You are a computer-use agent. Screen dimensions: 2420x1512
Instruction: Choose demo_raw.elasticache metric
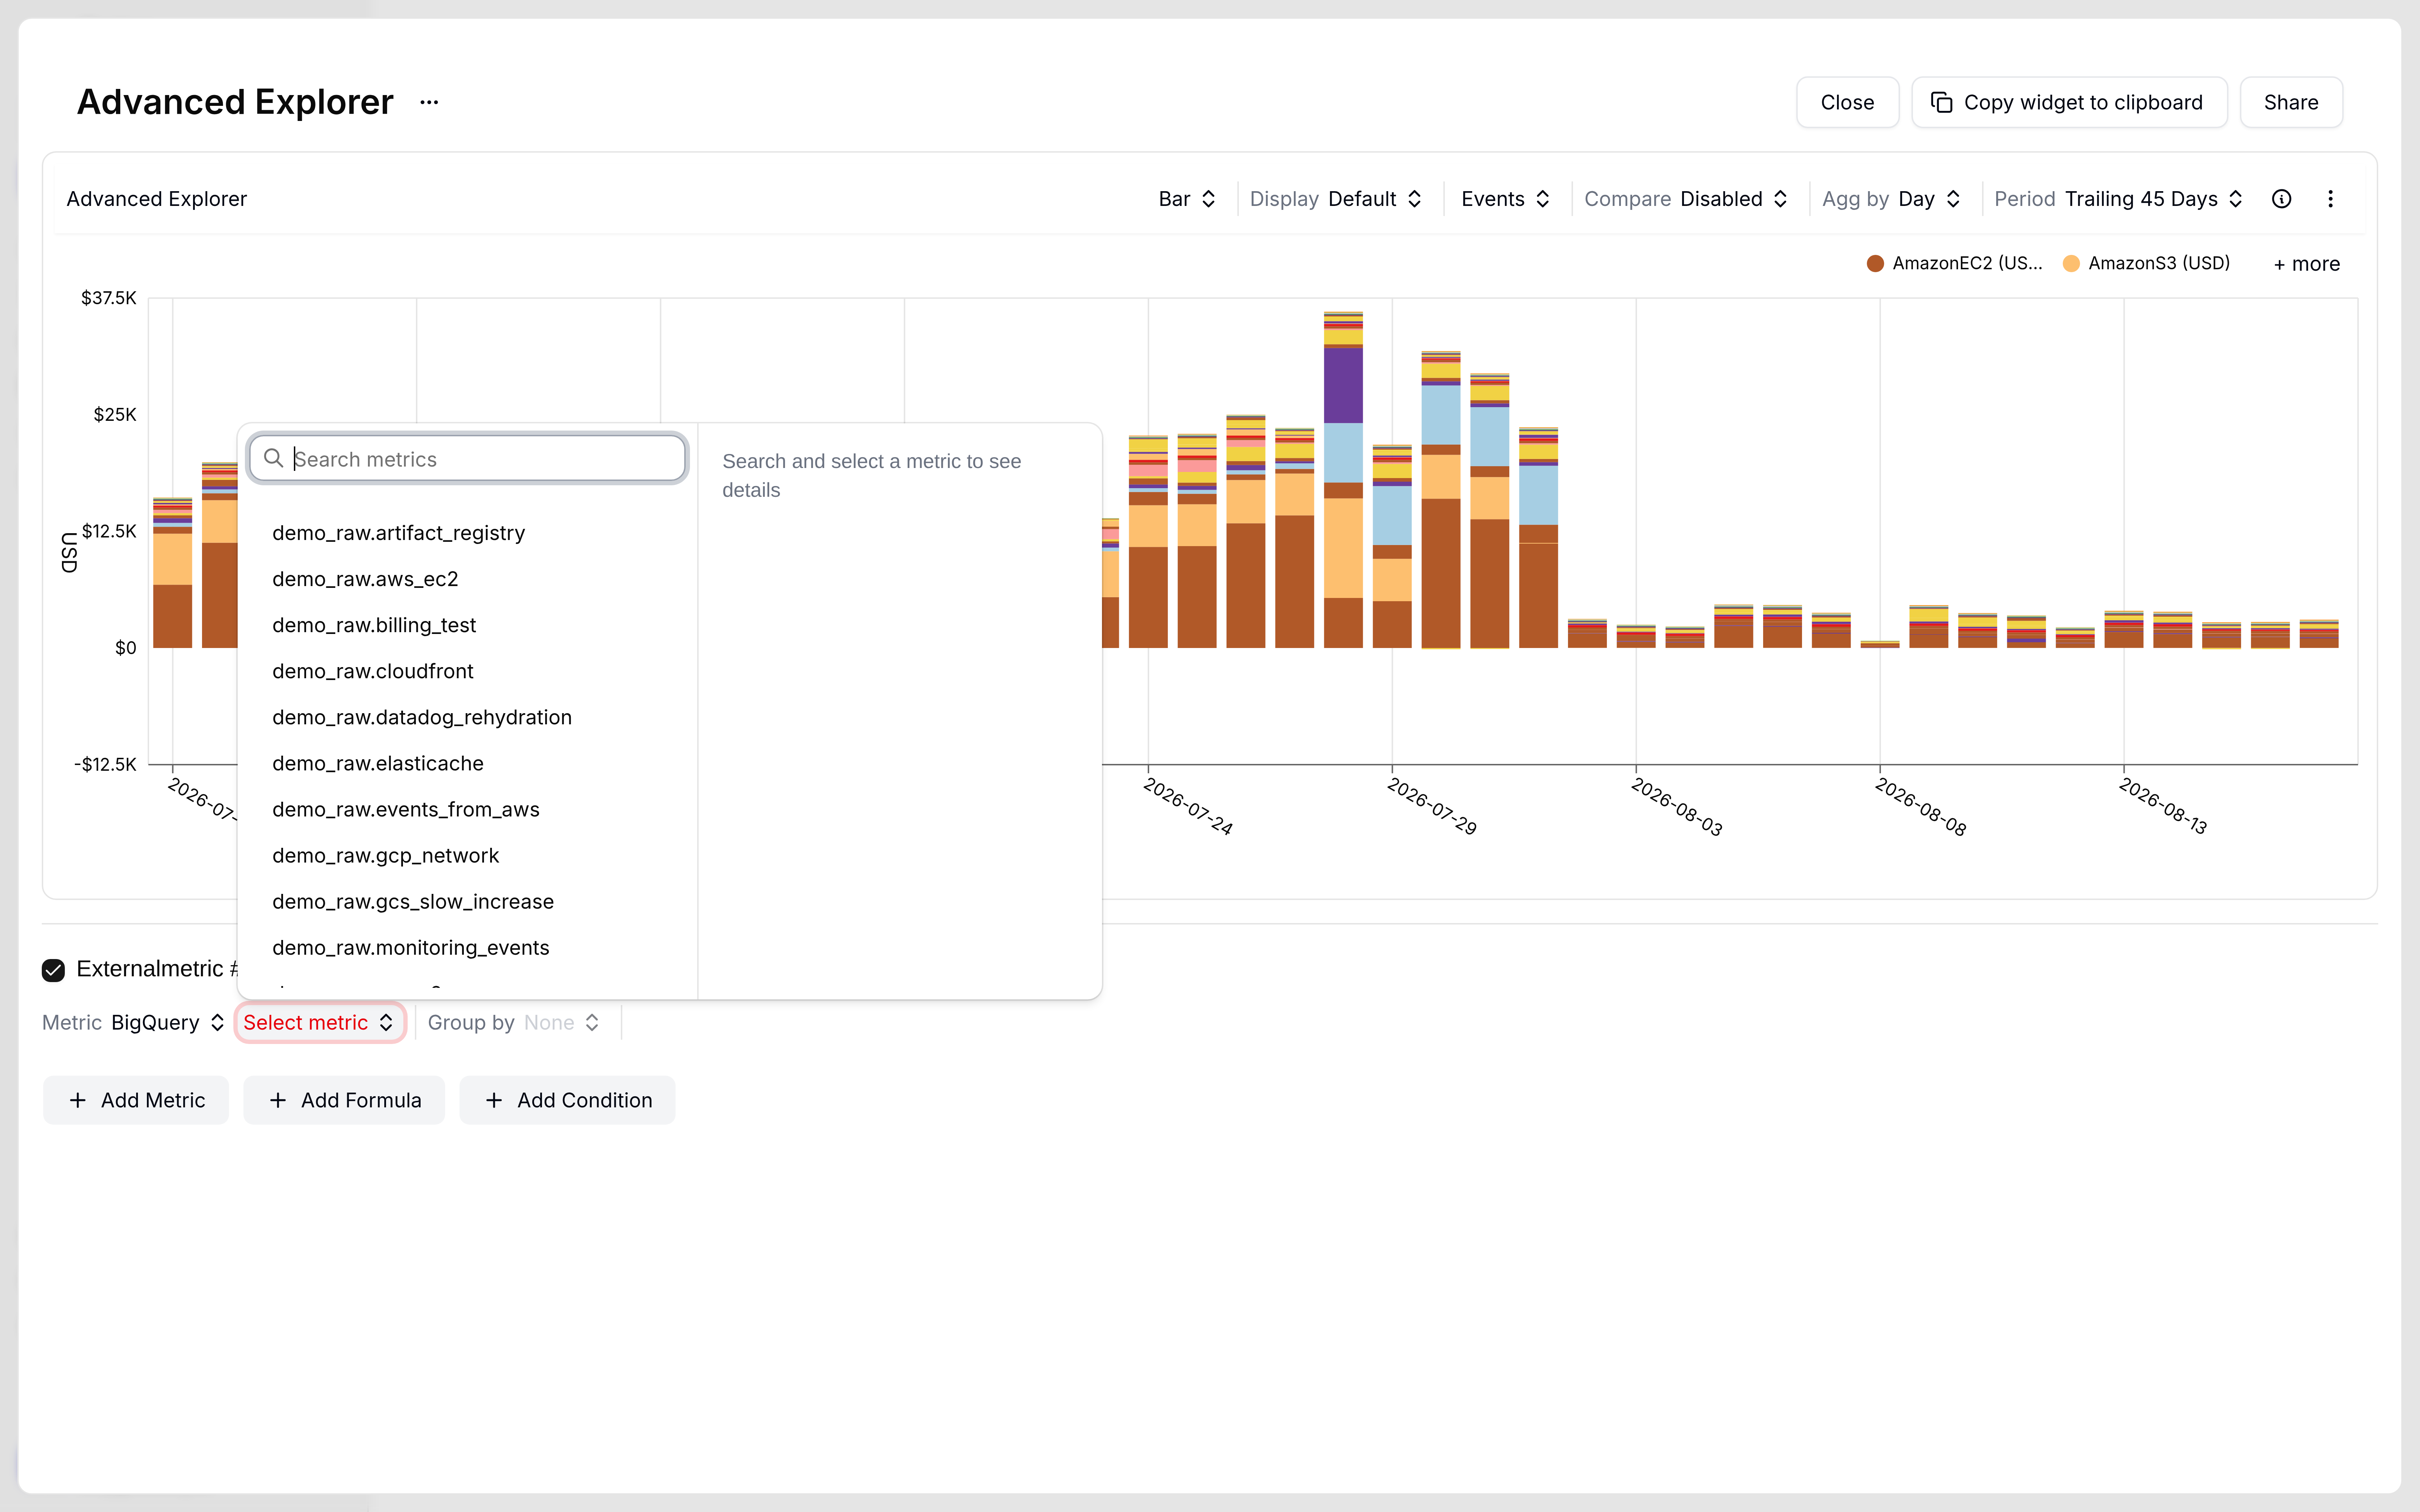467,763
